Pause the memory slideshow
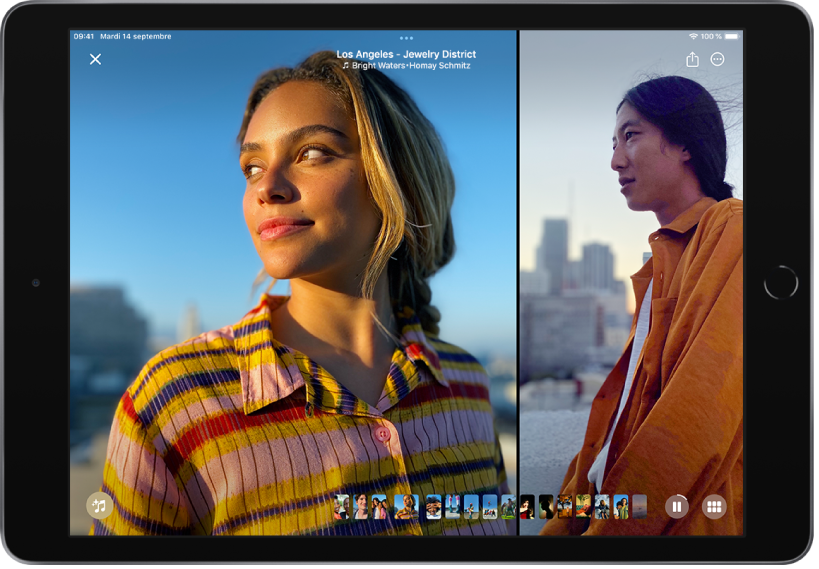 (677, 506)
